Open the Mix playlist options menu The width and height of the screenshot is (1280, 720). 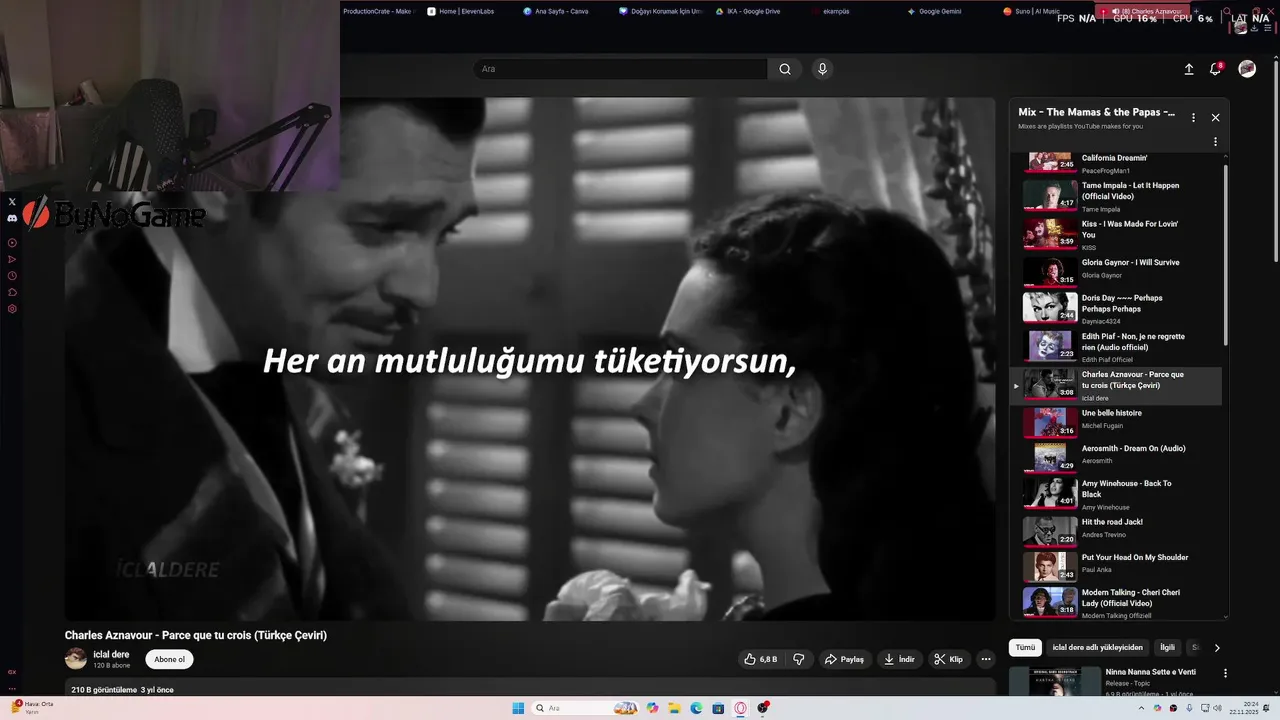(1193, 117)
